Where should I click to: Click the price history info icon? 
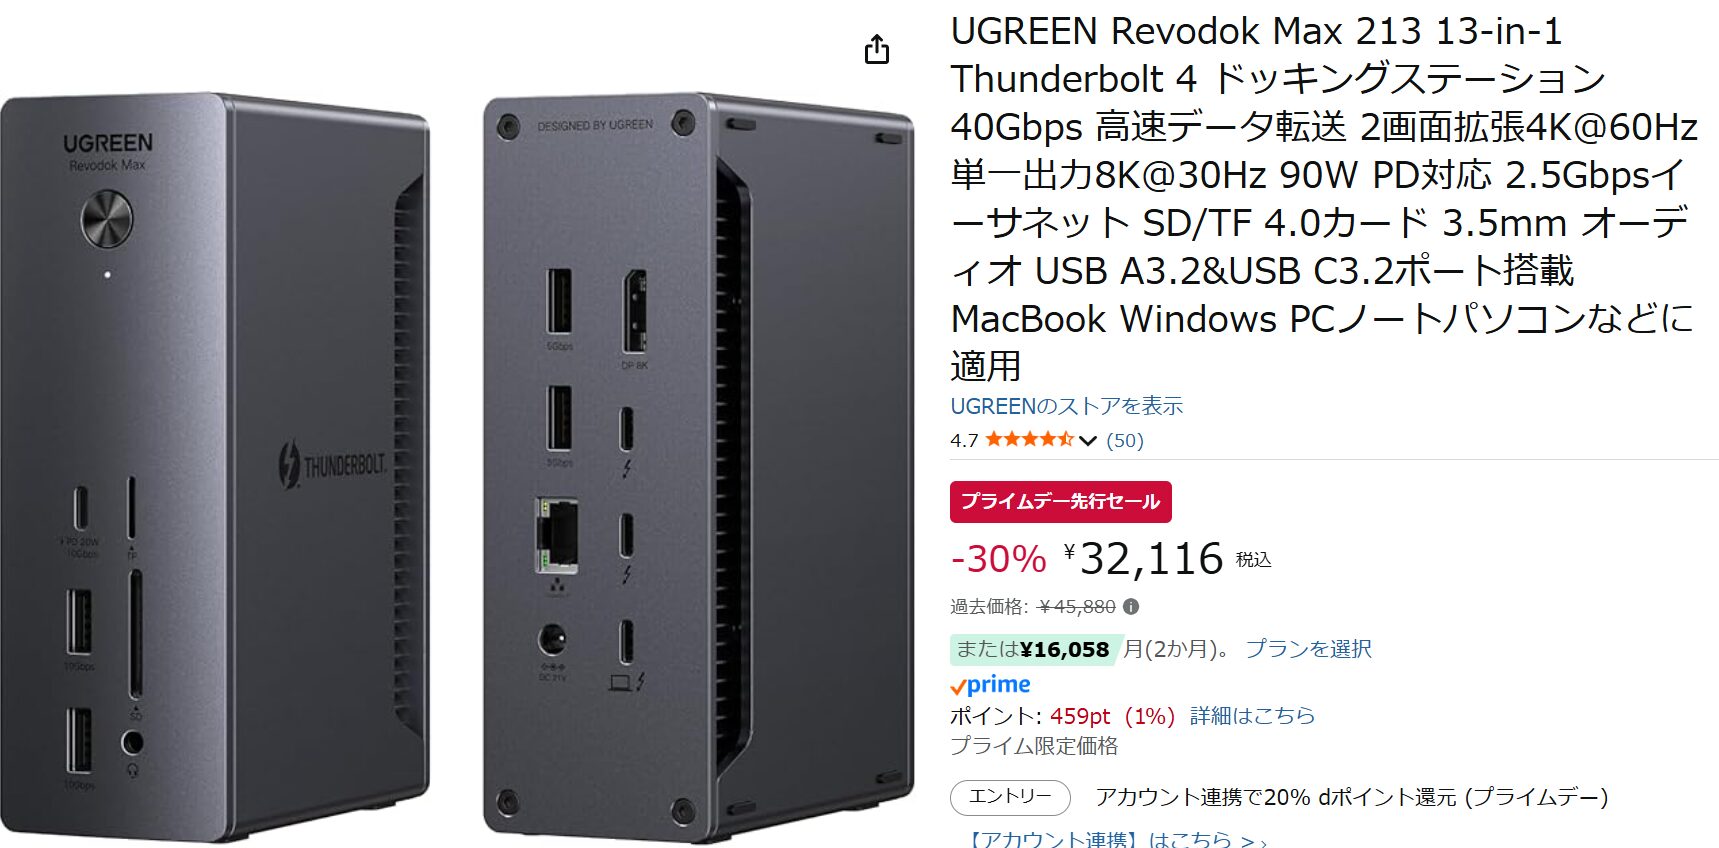pos(1131,606)
